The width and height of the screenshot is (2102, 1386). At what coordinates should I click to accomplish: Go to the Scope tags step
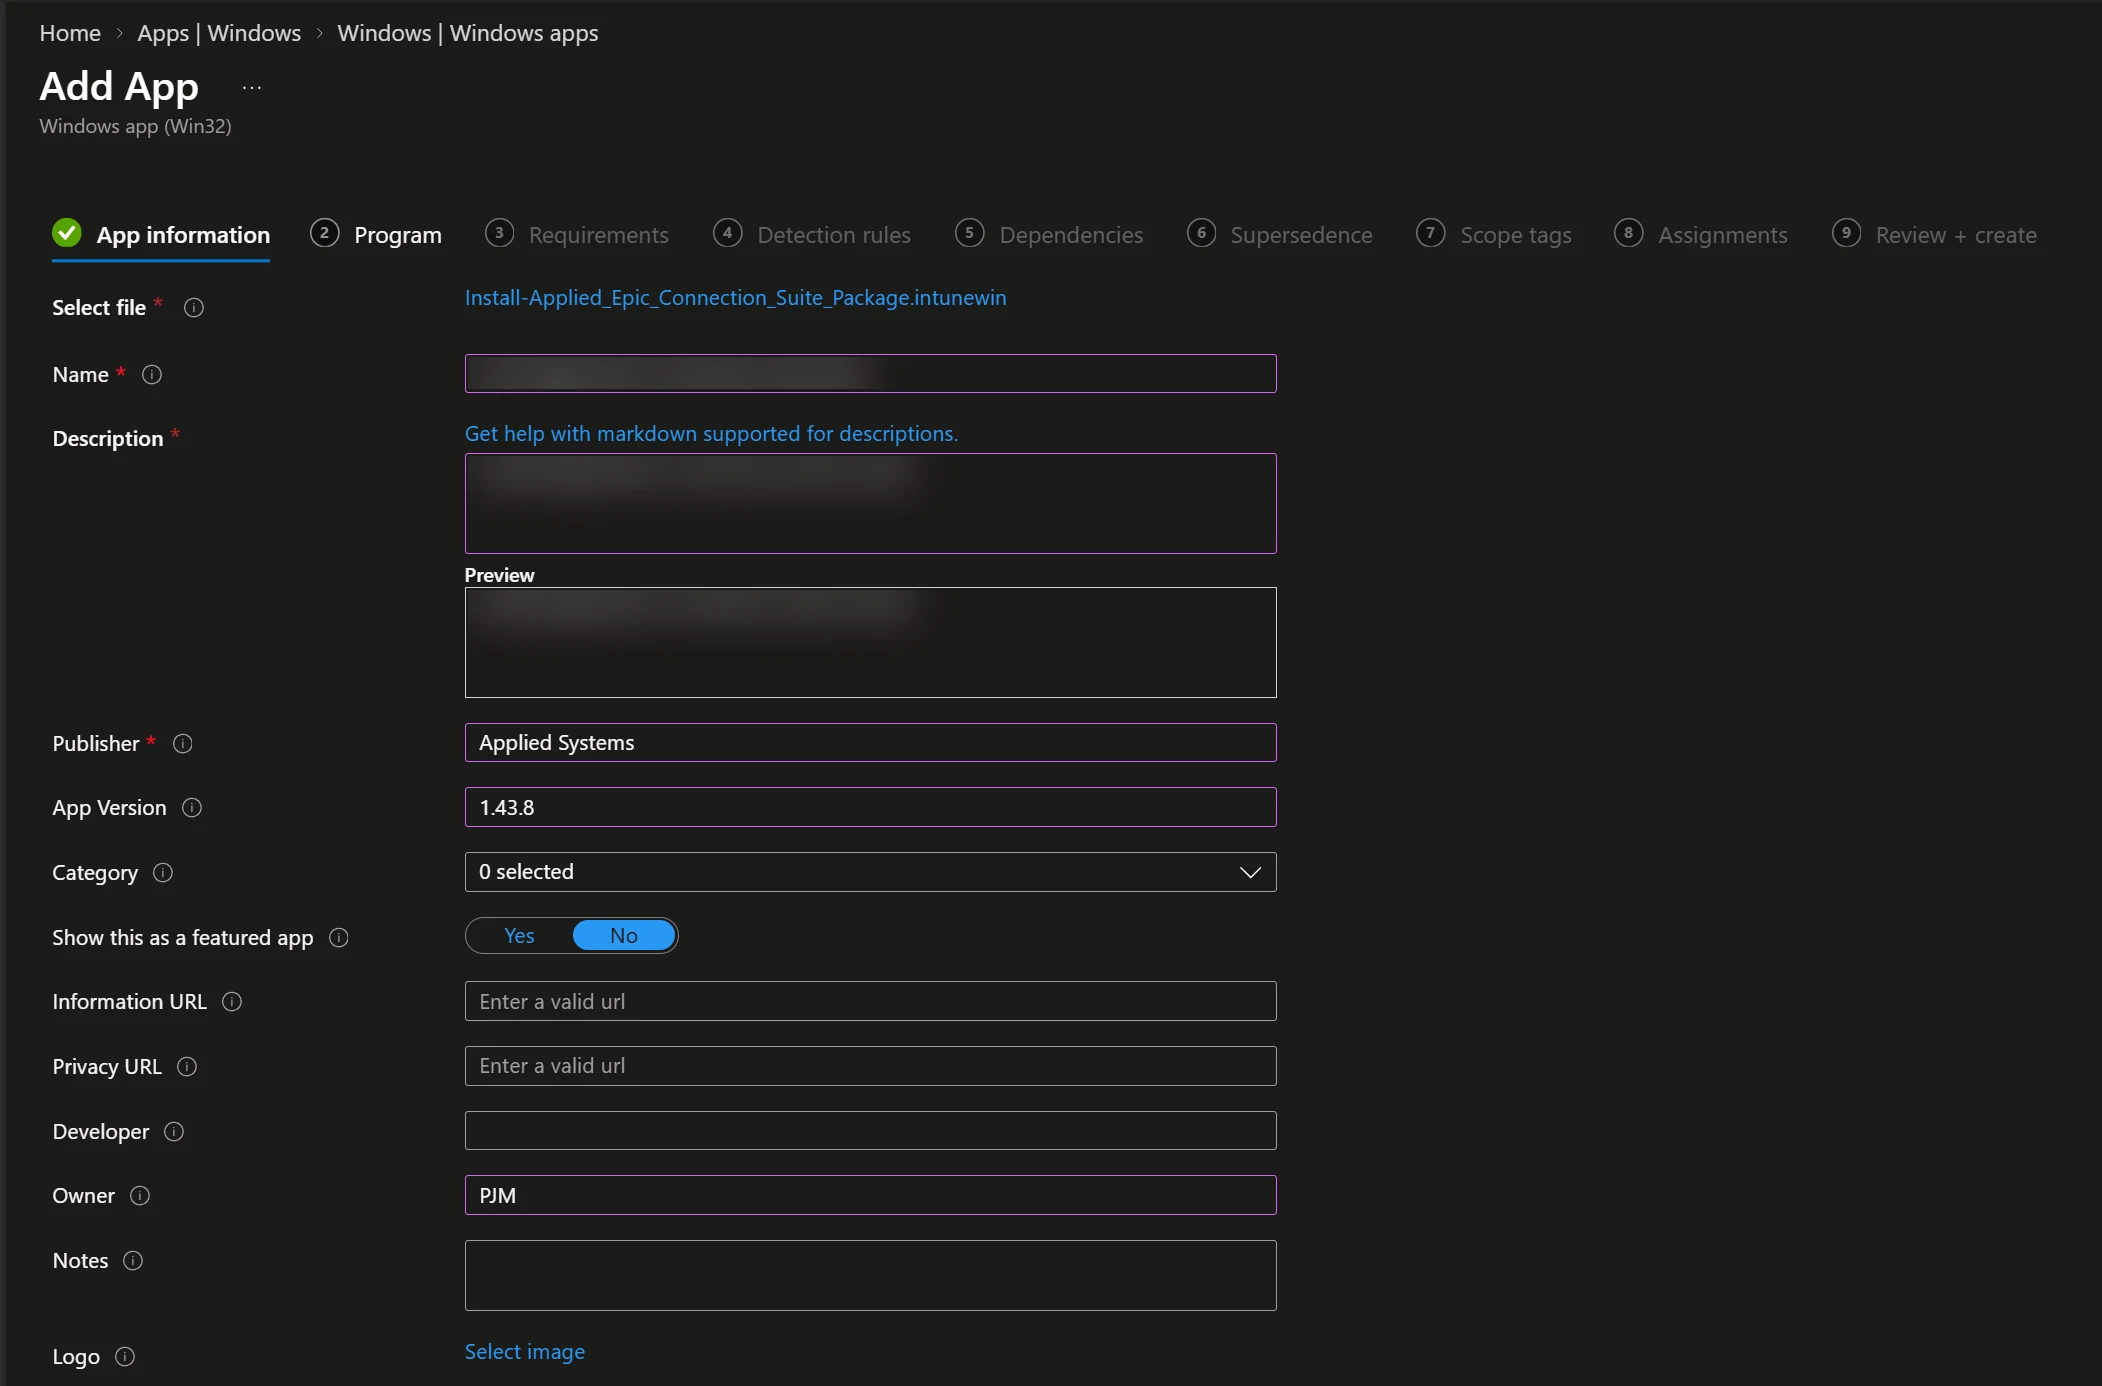point(1494,235)
